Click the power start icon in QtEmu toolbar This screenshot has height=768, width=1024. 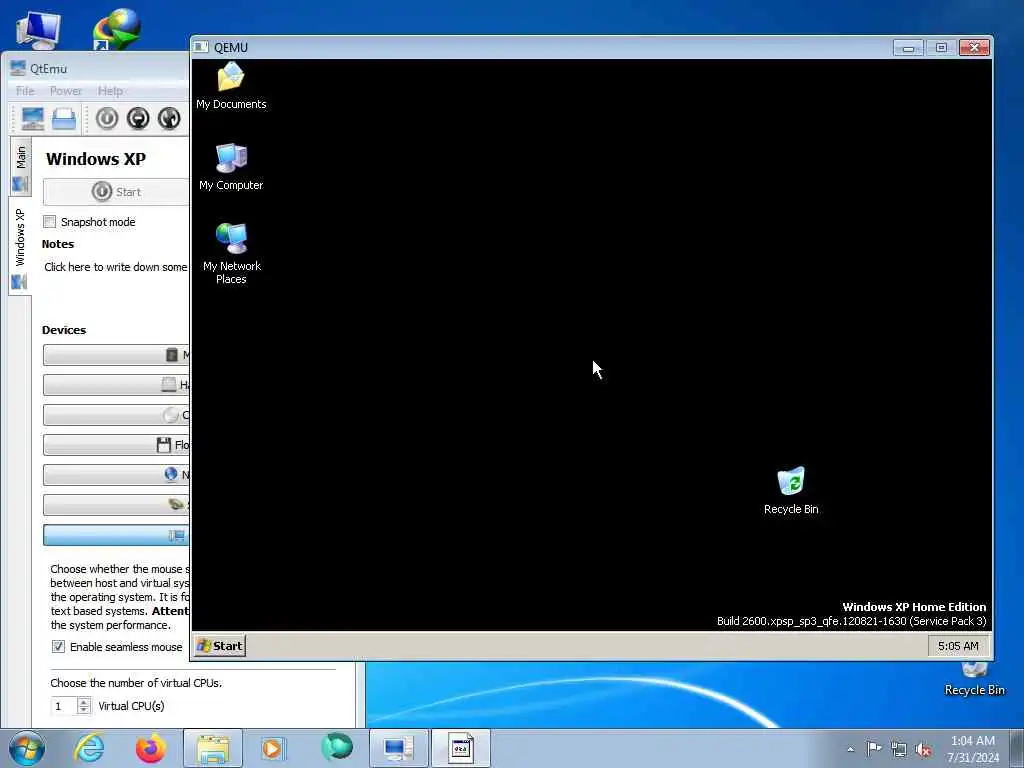(x=107, y=118)
